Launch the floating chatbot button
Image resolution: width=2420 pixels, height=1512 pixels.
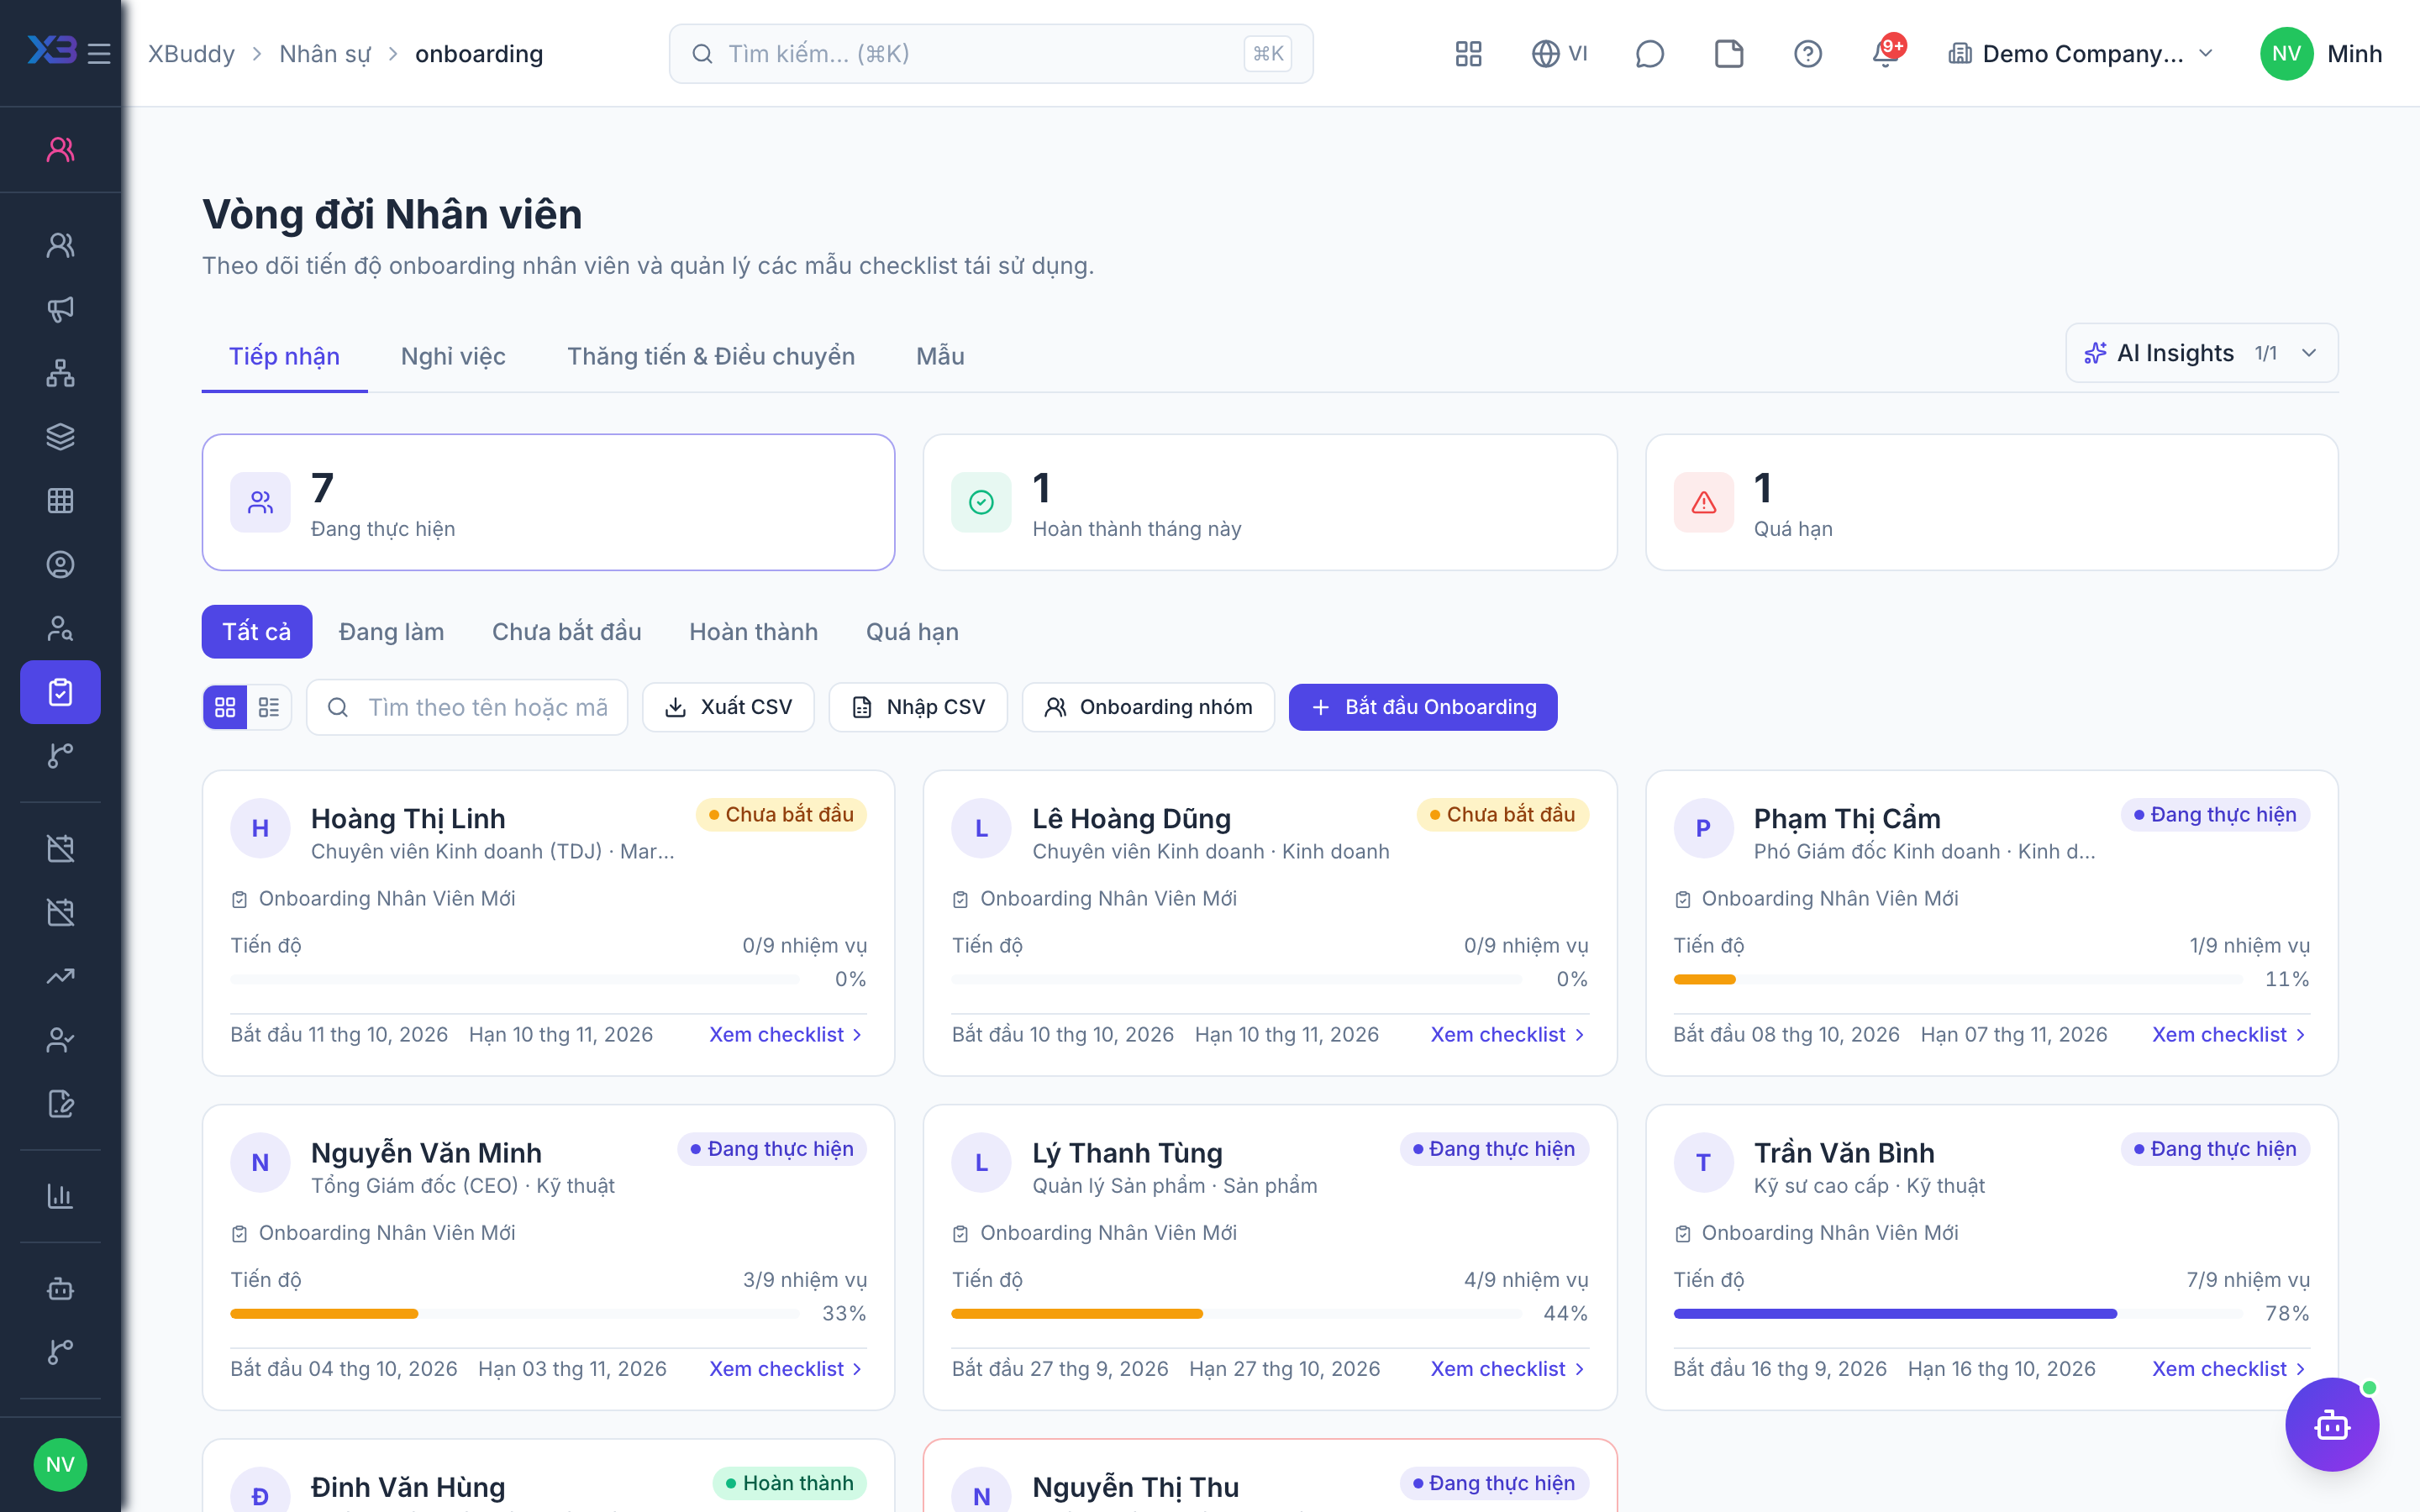click(2331, 1424)
